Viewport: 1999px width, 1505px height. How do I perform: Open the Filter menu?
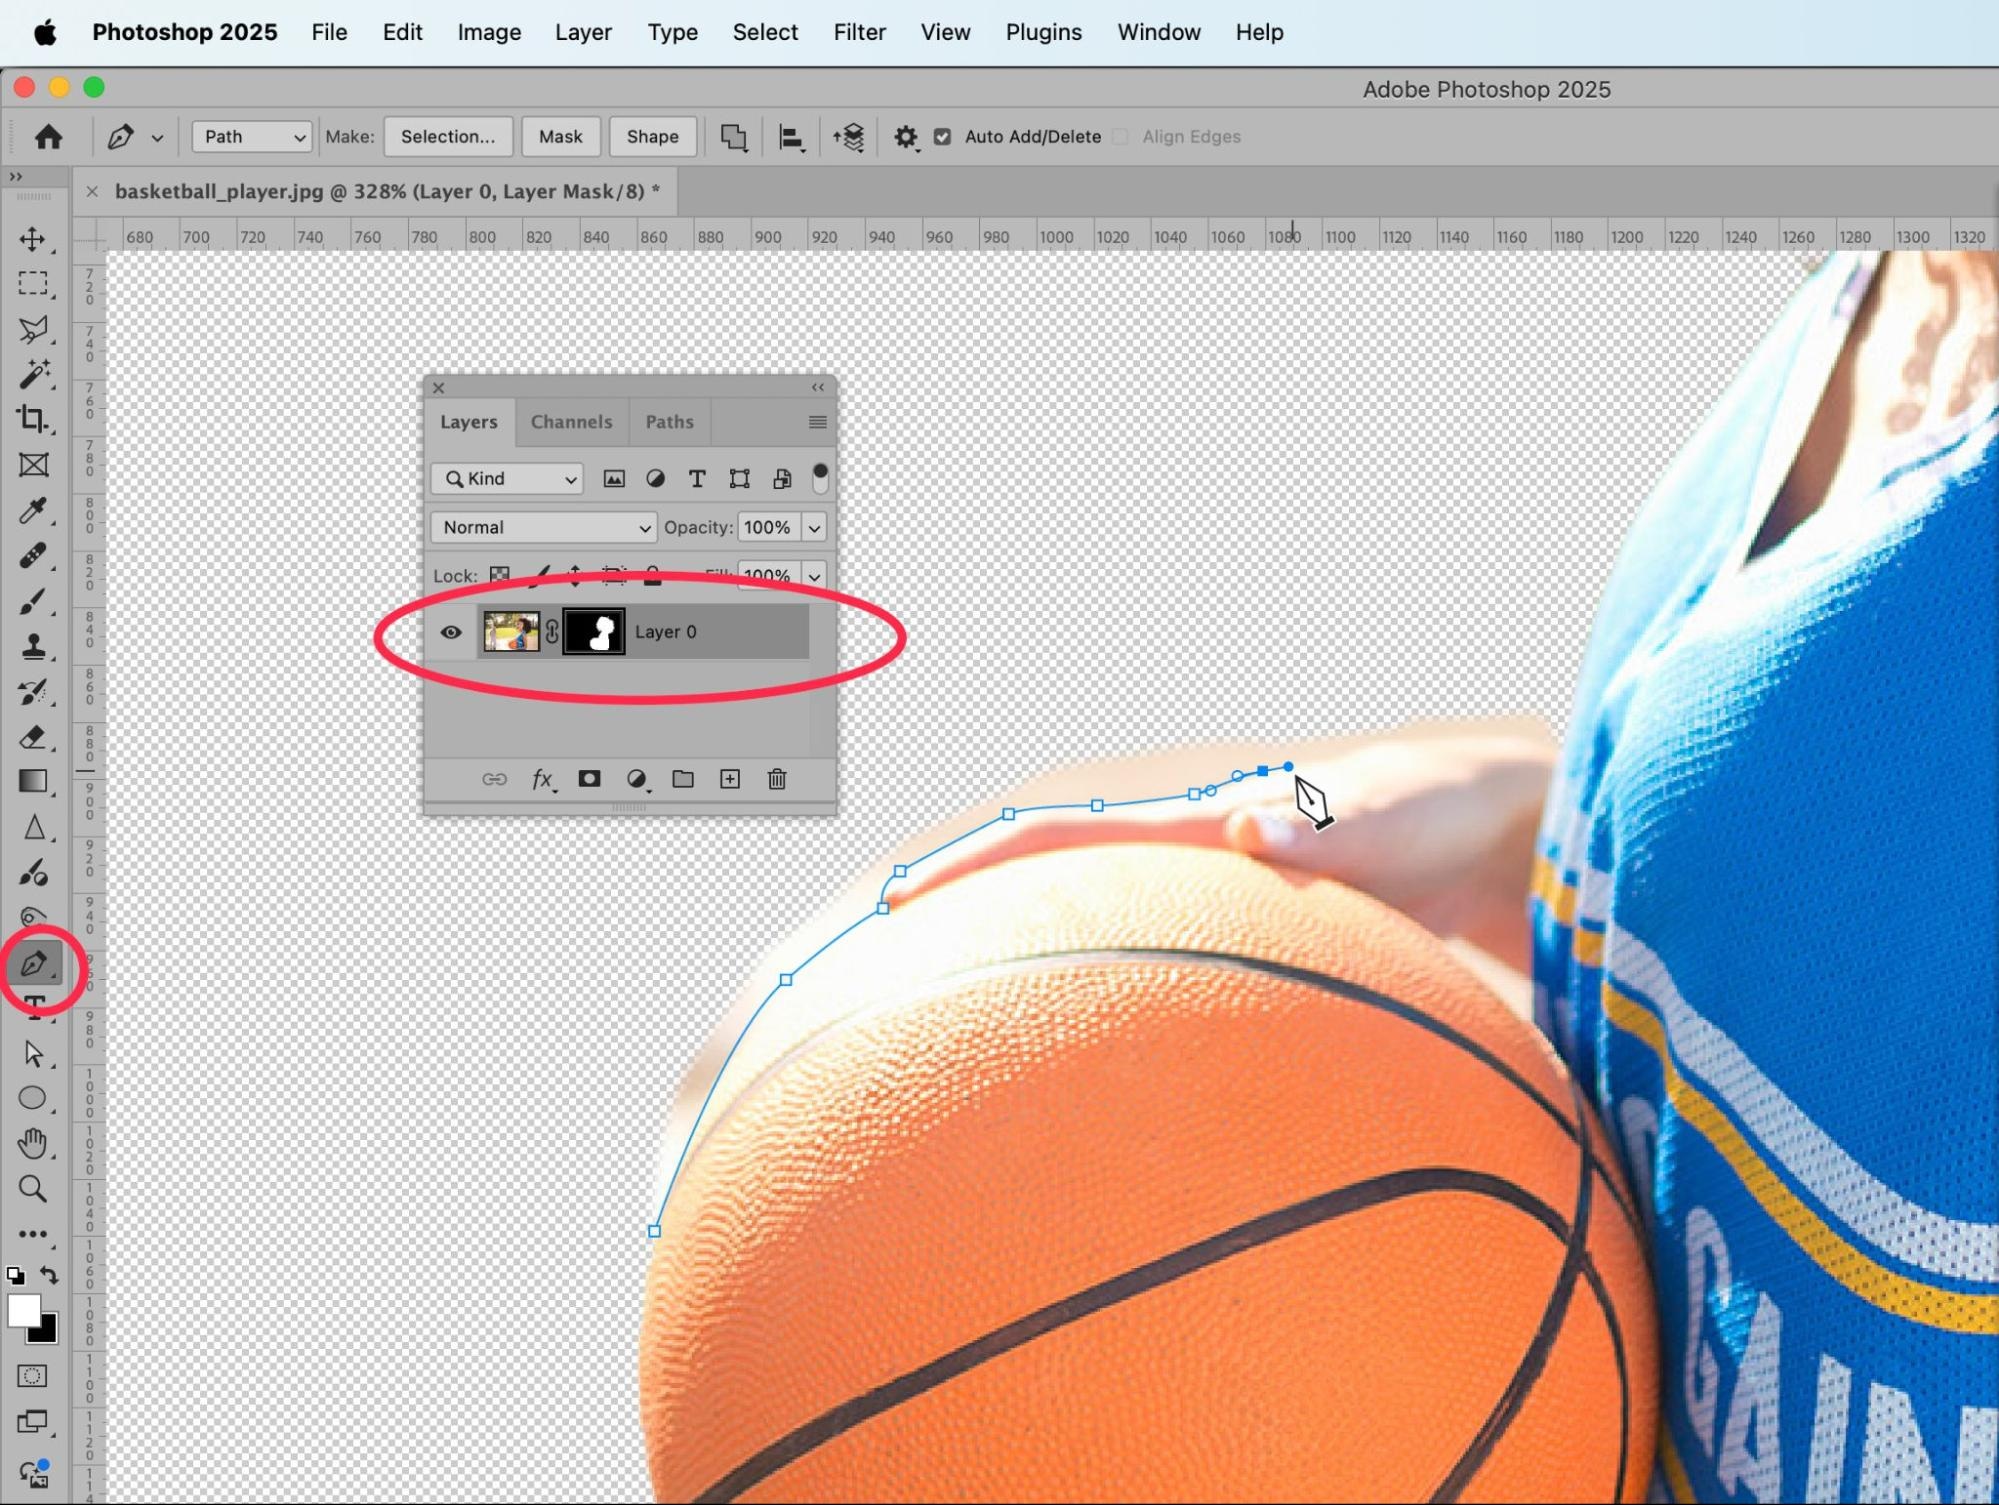[x=859, y=32]
